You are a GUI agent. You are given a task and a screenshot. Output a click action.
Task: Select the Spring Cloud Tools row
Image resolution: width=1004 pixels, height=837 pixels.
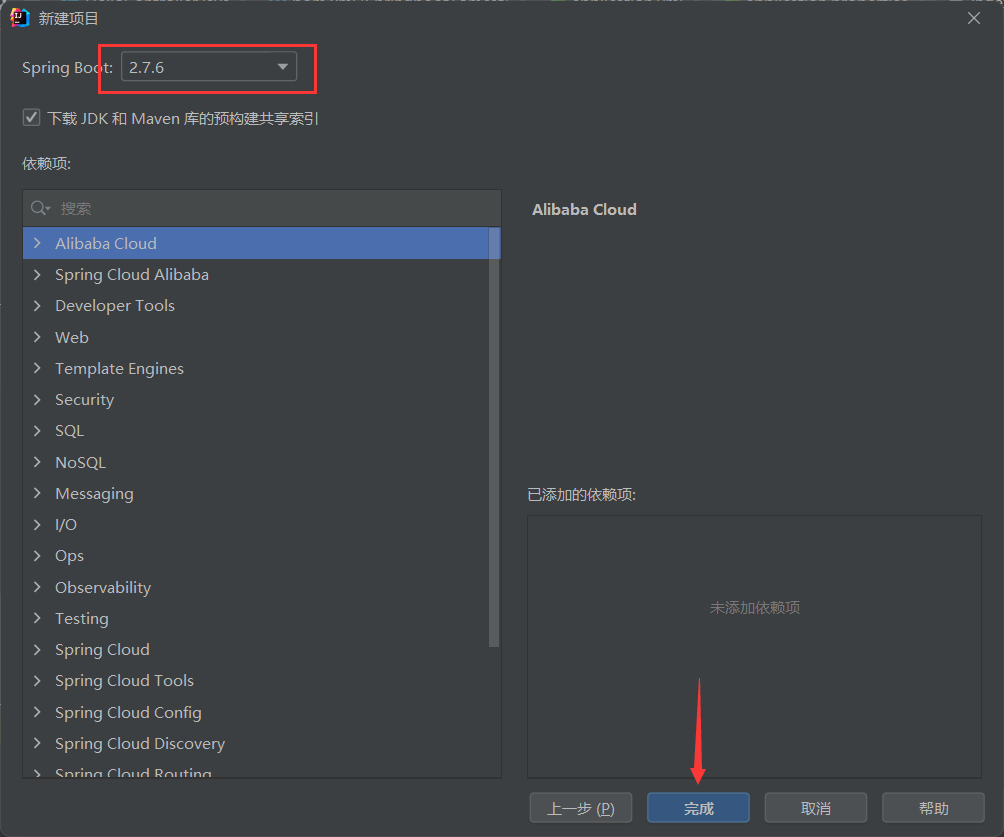click(x=256, y=680)
